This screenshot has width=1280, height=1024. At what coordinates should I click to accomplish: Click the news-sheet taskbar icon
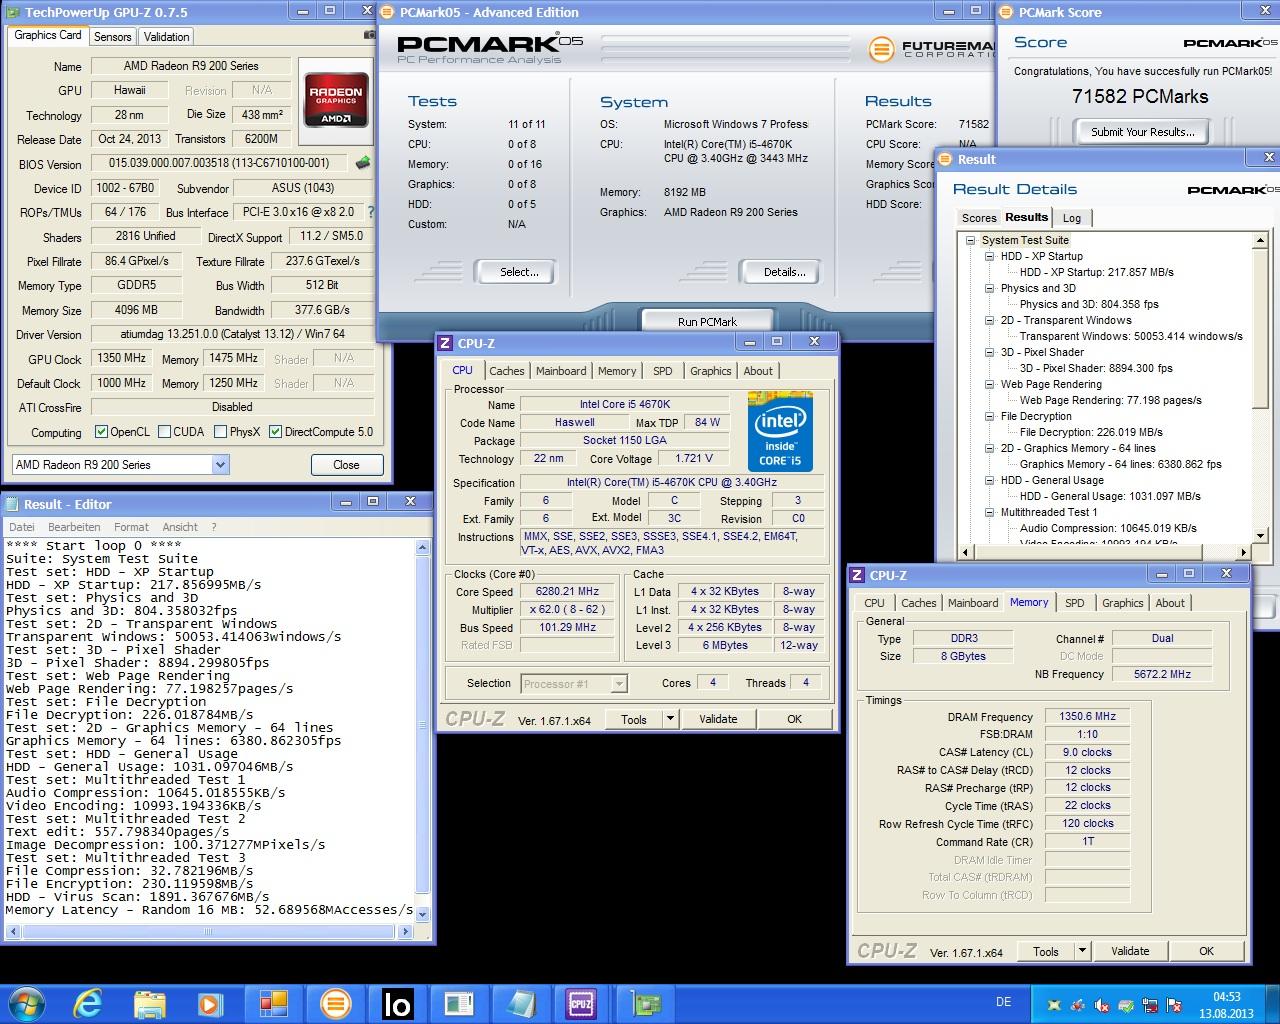(459, 1003)
